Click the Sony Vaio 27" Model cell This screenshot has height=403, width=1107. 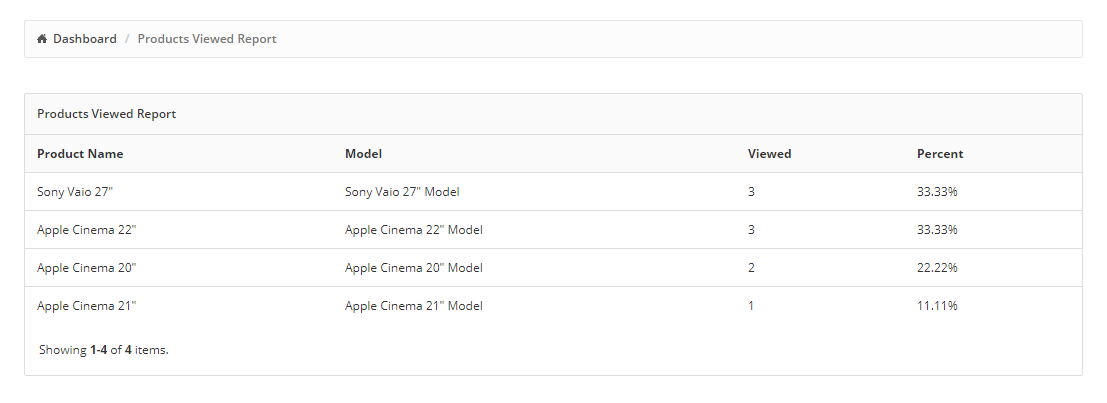[402, 192]
